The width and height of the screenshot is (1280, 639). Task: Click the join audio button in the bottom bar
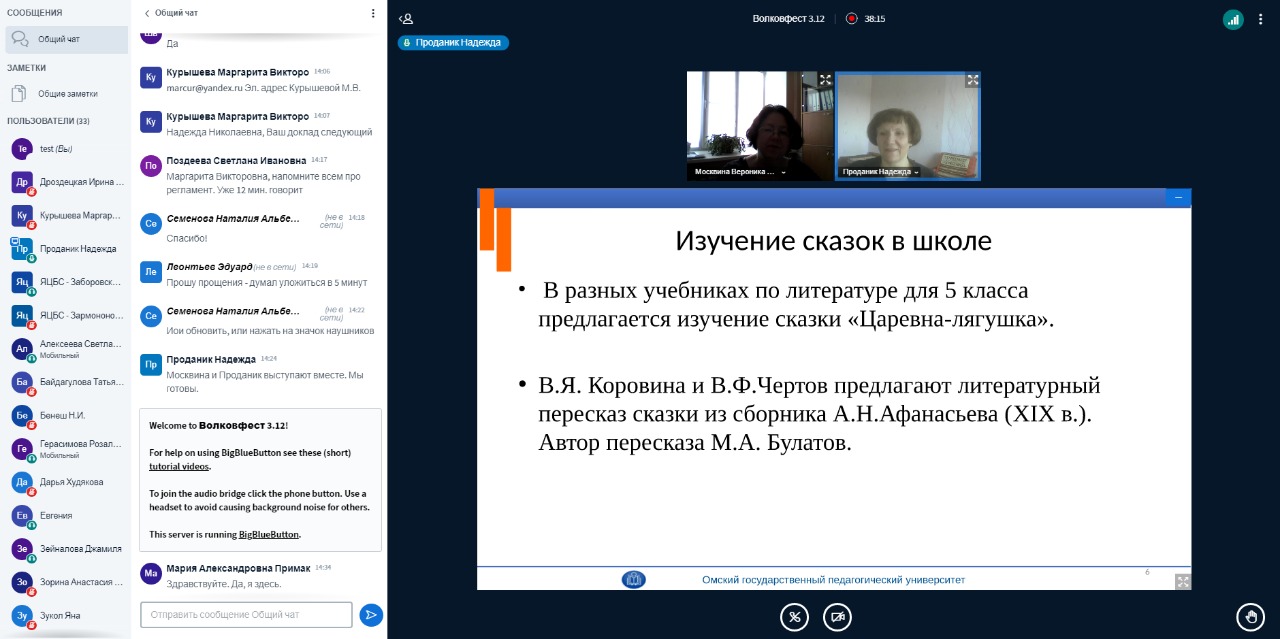795,617
